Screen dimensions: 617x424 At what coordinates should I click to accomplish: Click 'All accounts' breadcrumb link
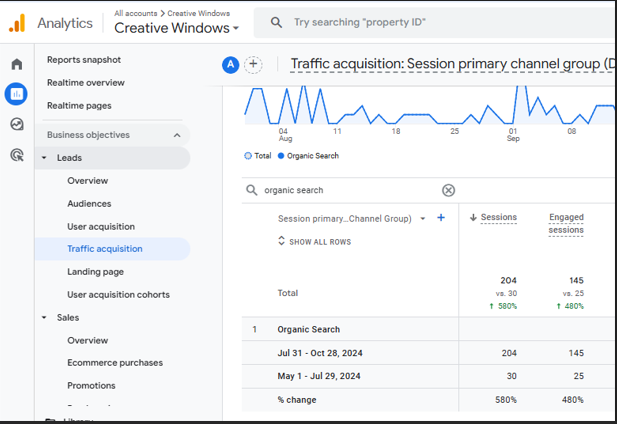point(136,13)
